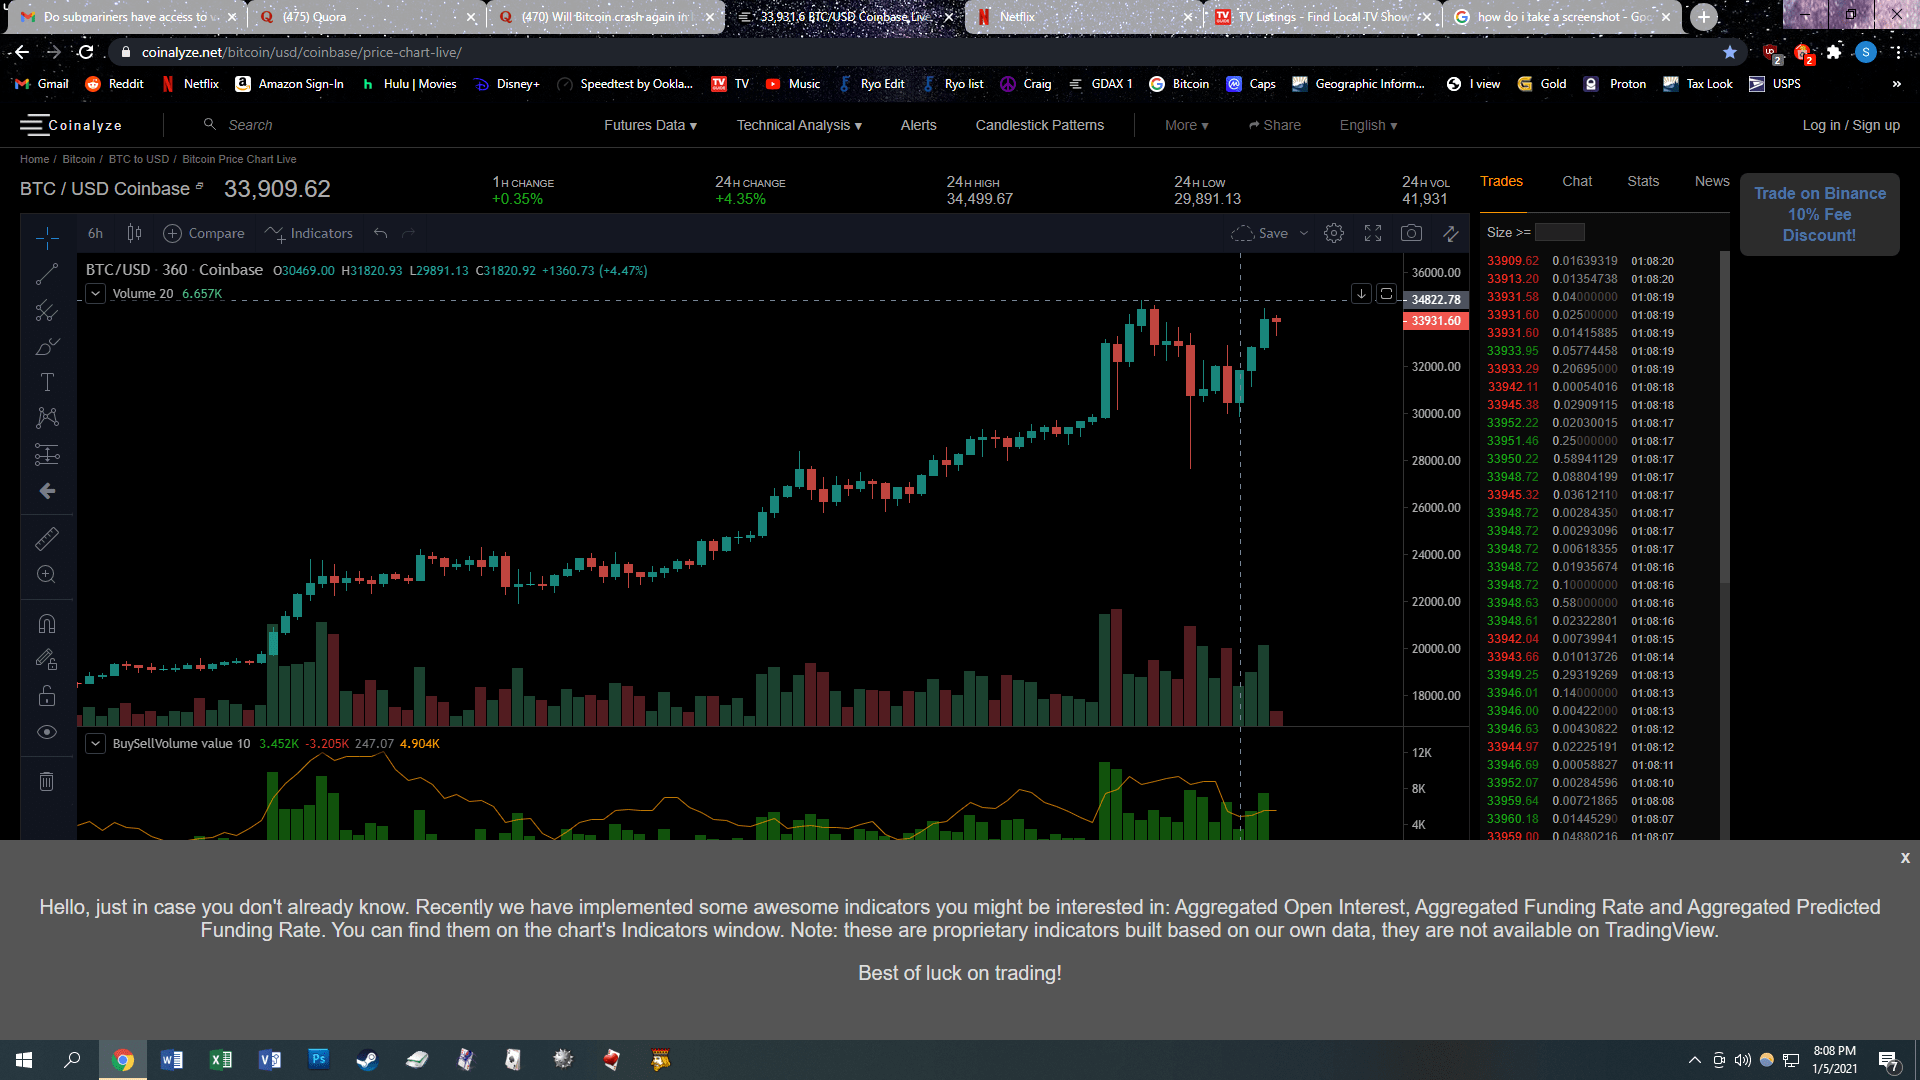Switch to the Chat tab
The height and width of the screenshot is (1080, 1920).
(x=1577, y=181)
